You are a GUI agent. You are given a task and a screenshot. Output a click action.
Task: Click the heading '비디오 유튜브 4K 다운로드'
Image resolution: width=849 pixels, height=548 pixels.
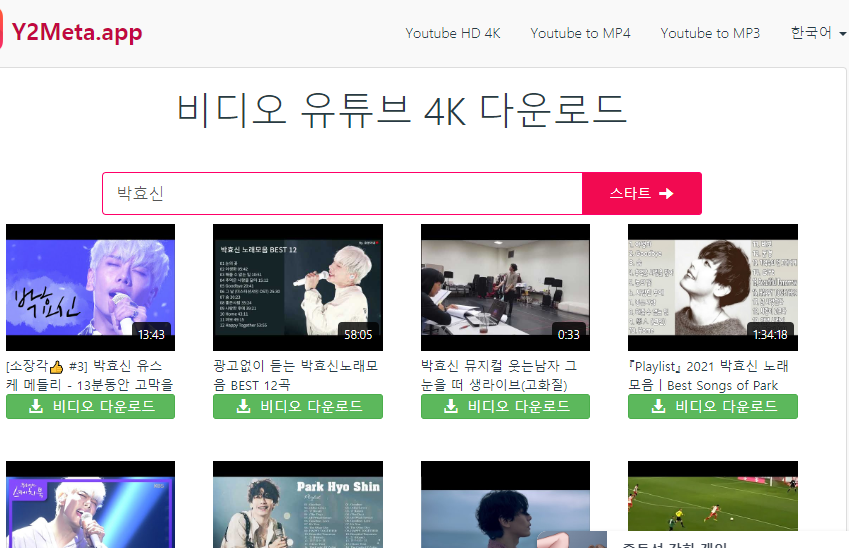coord(402,110)
